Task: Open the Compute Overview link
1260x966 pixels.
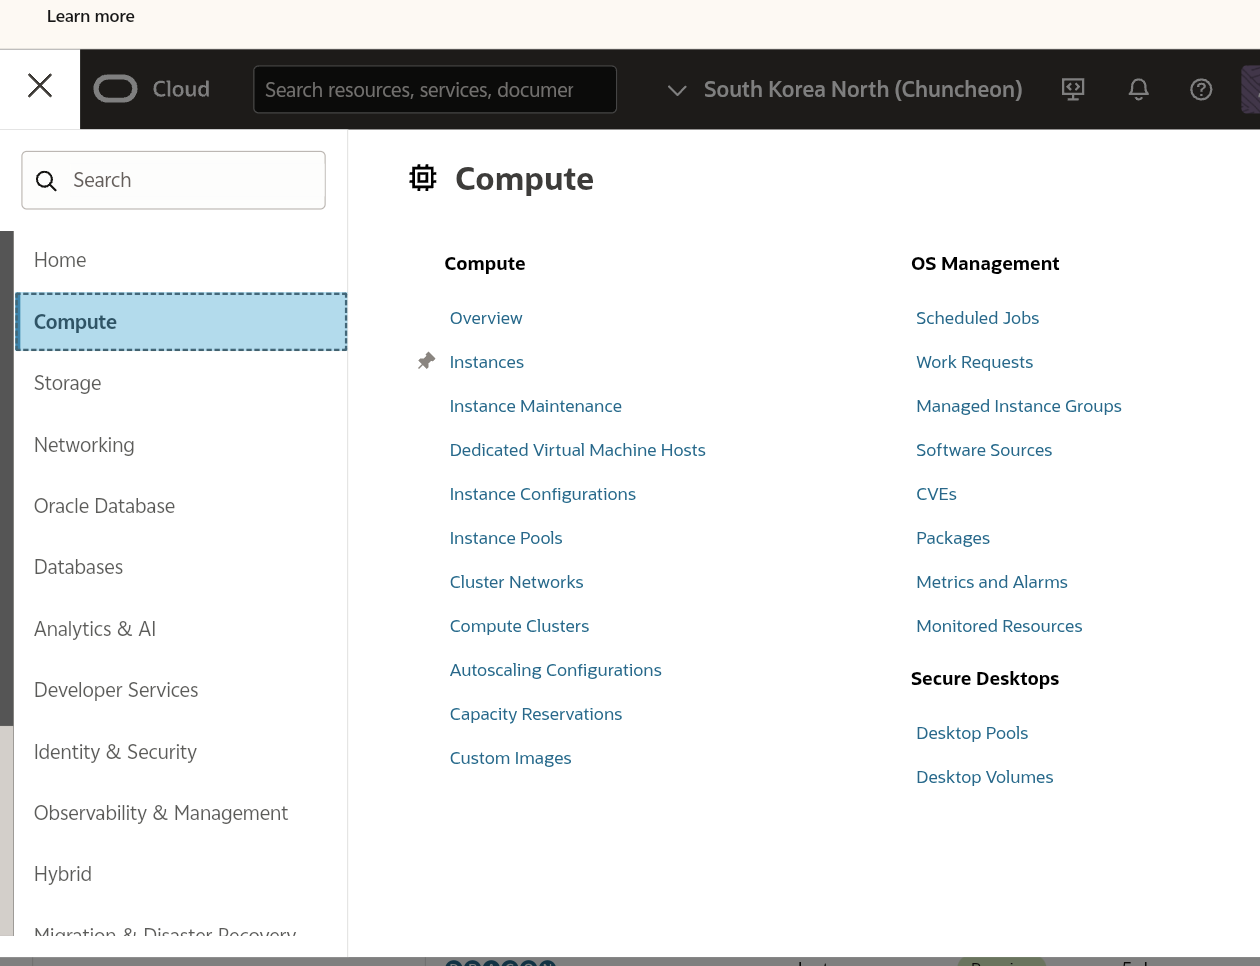Action: tap(486, 318)
